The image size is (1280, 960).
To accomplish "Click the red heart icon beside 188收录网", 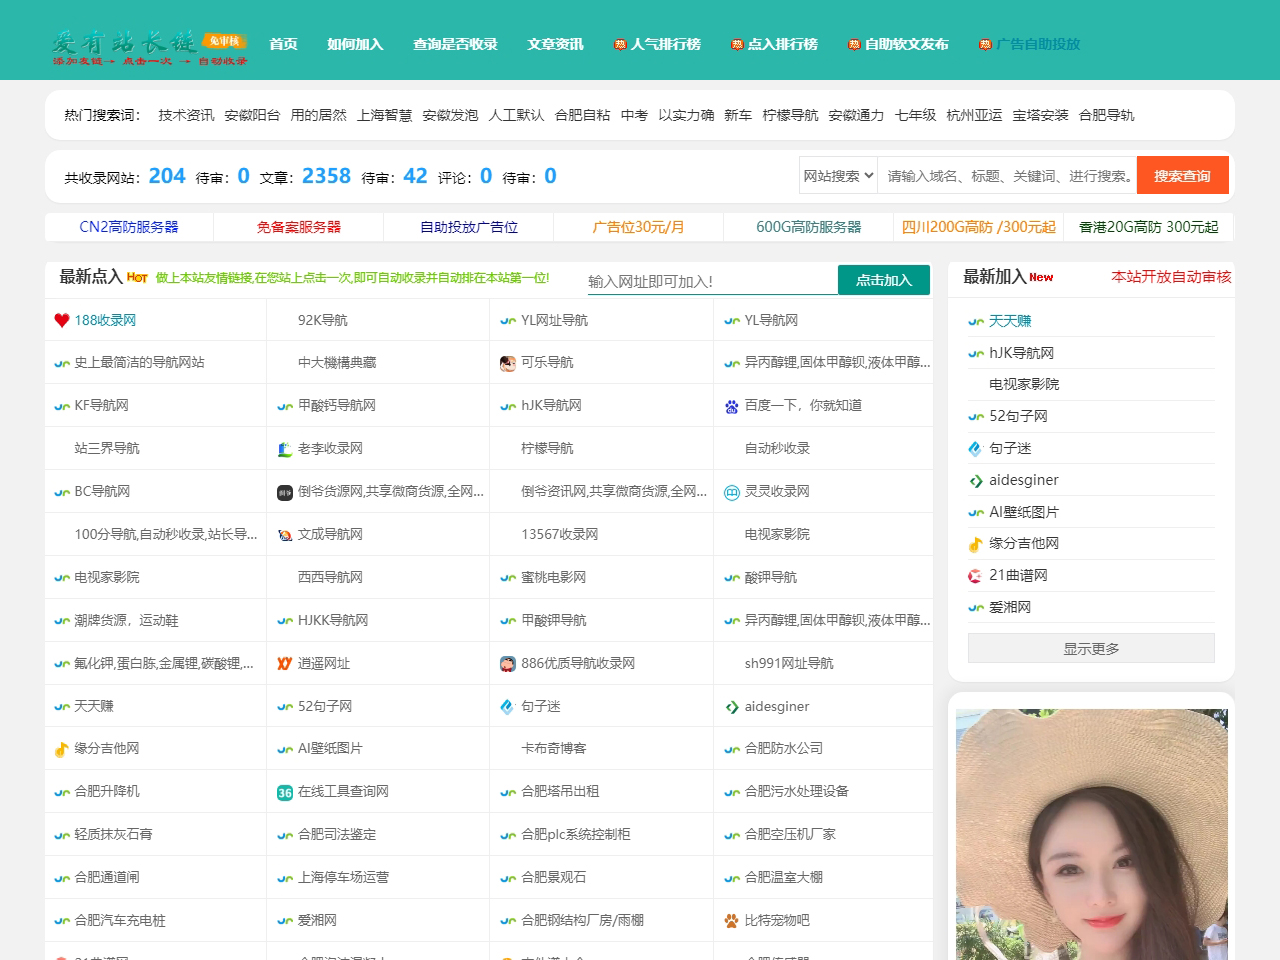I will point(62,320).
